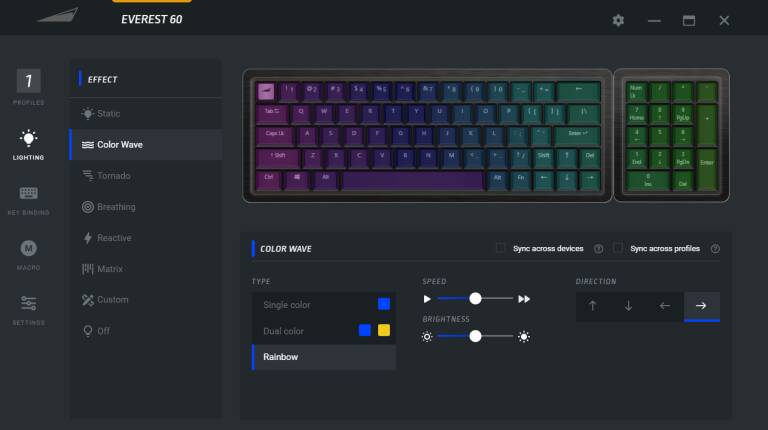The width and height of the screenshot is (768, 430).
Task: Open the Key Binding section
Action: tap(28, 200)
